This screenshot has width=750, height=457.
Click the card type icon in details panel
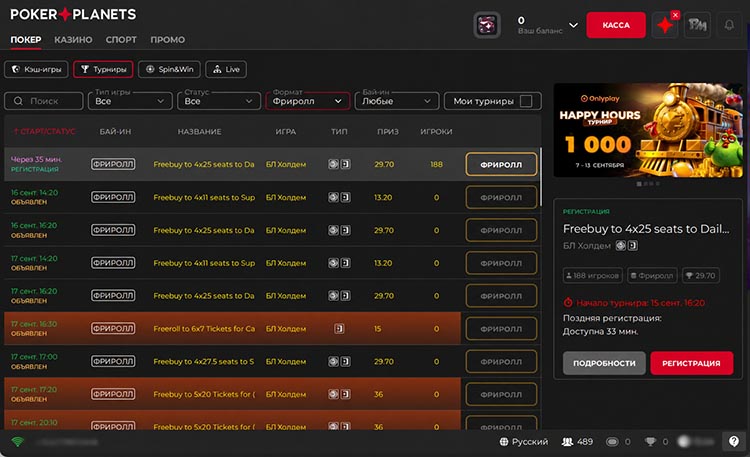[632, 245]
